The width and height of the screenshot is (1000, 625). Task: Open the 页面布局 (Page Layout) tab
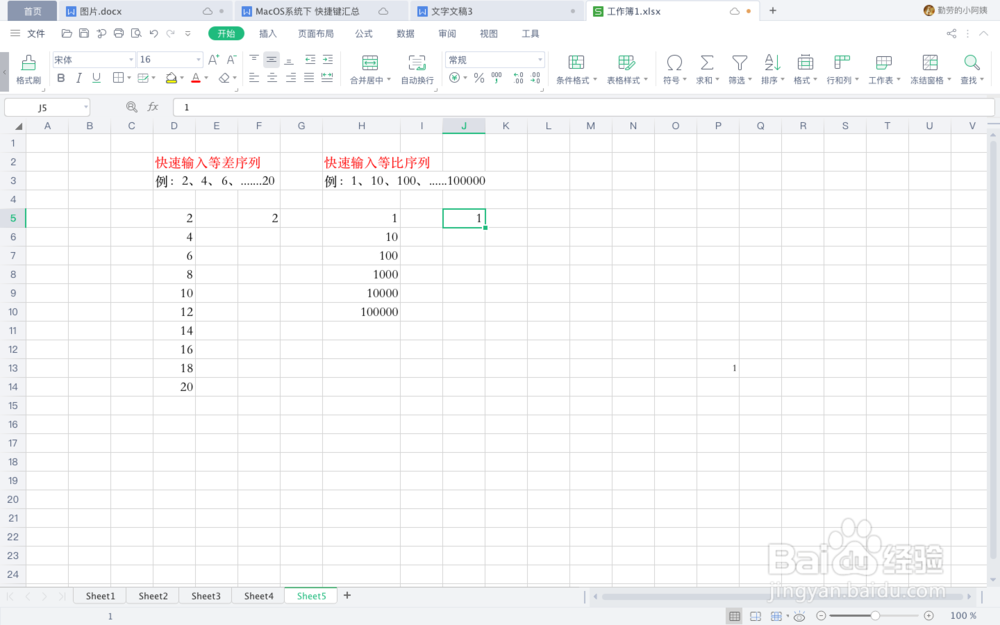pos(316,34)
